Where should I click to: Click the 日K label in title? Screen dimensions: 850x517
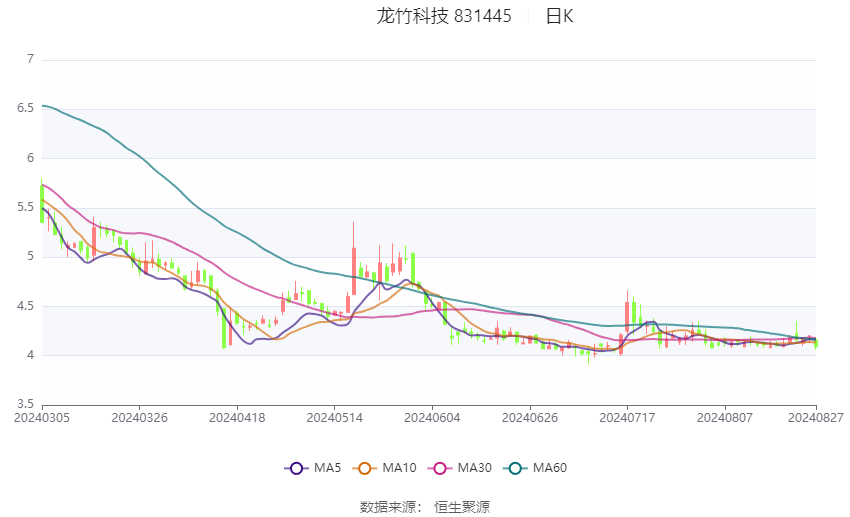click(x=559, y=16)
